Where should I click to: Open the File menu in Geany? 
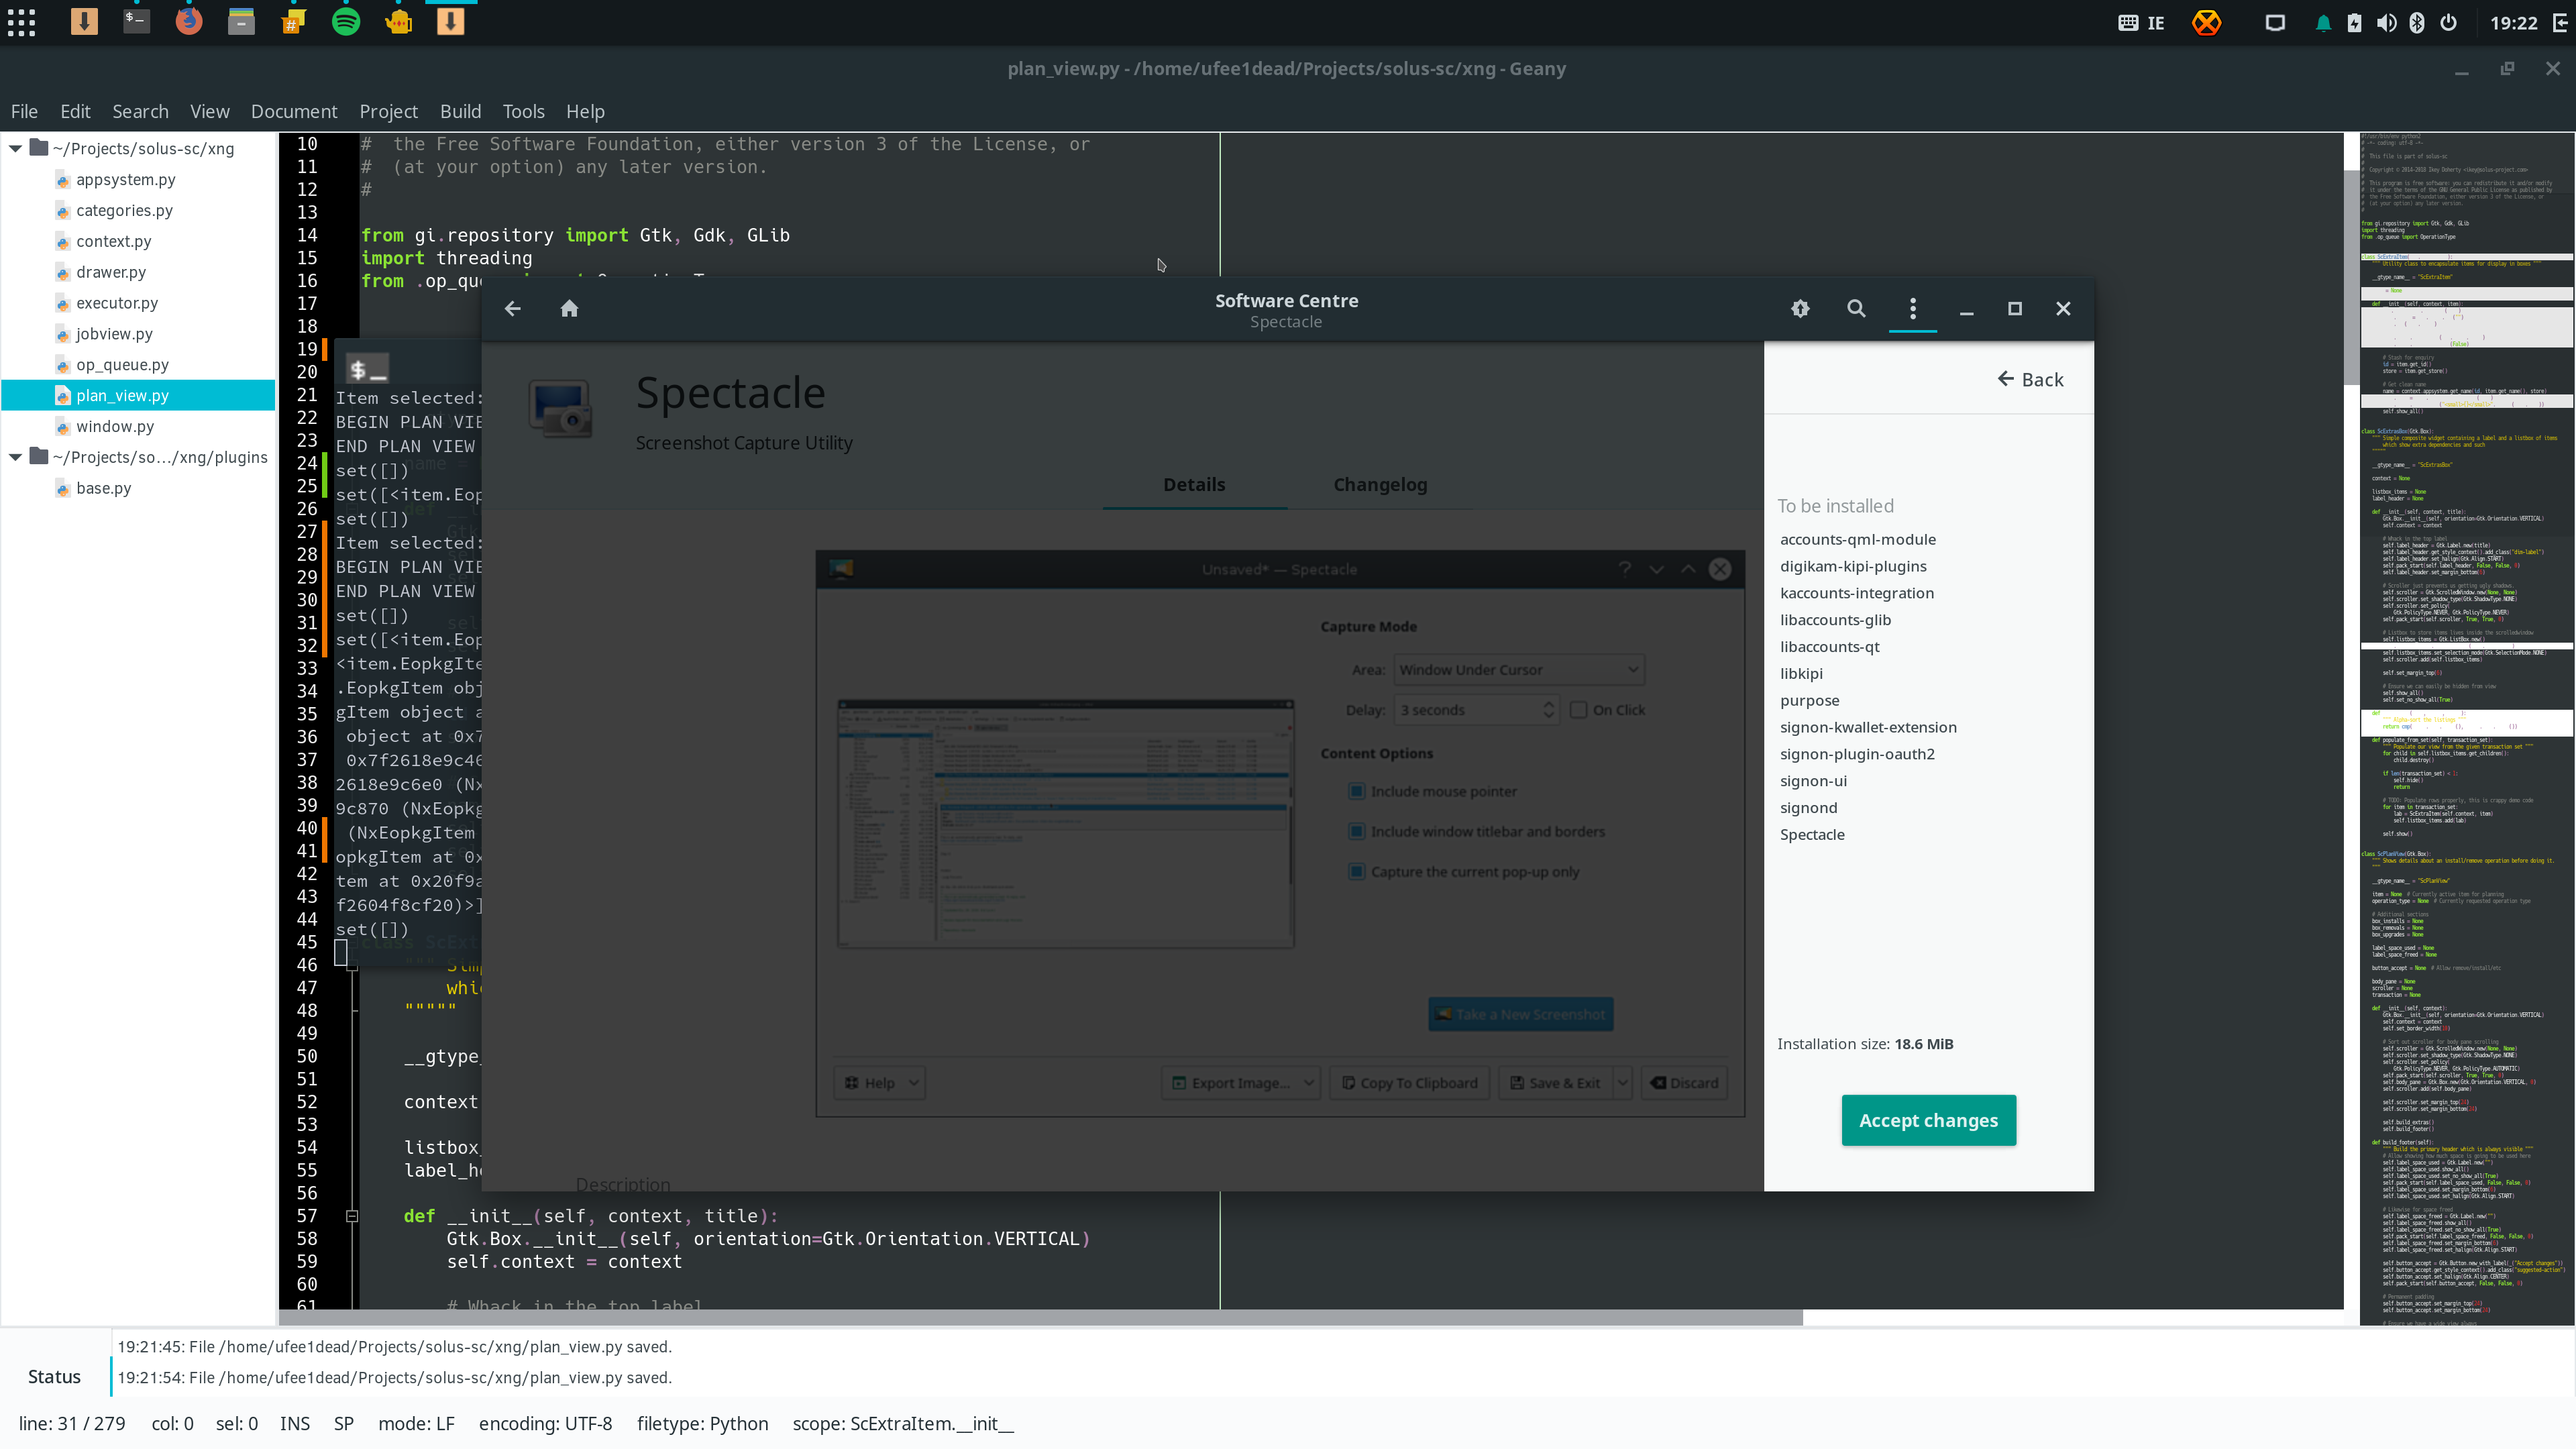(x=24, y=111)
